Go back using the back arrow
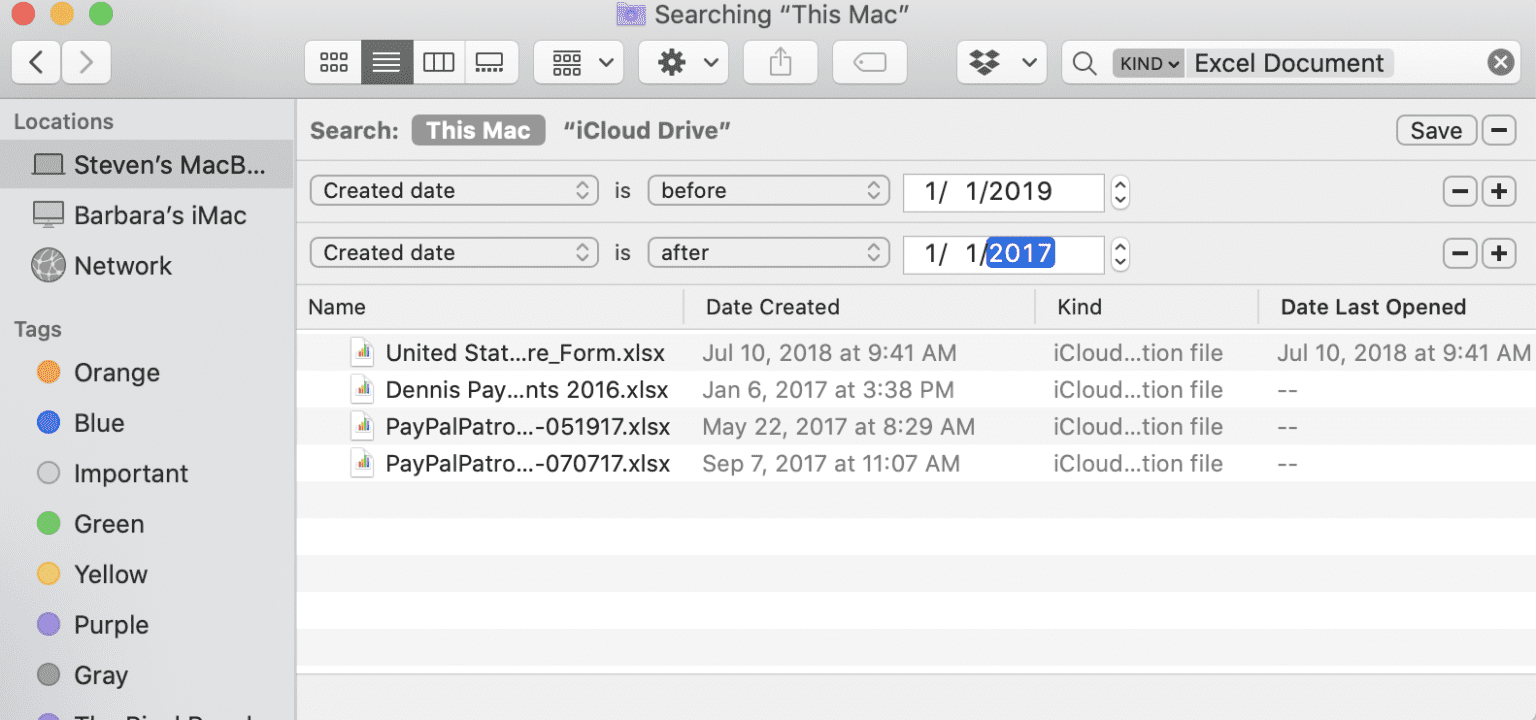The image size is (1536, 720). 35,62
